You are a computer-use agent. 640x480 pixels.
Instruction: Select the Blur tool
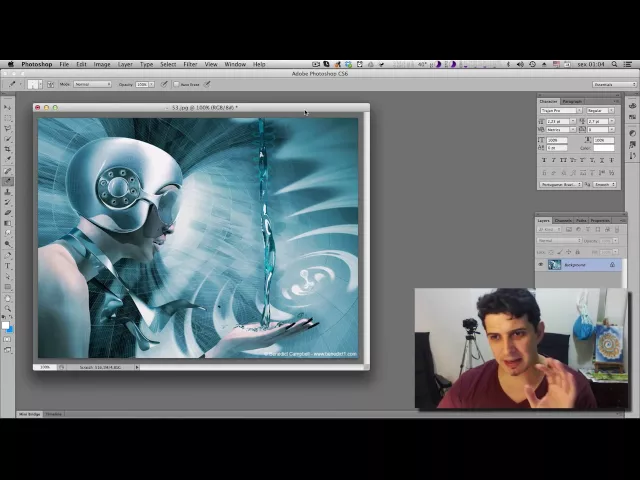tap(7, 233)
